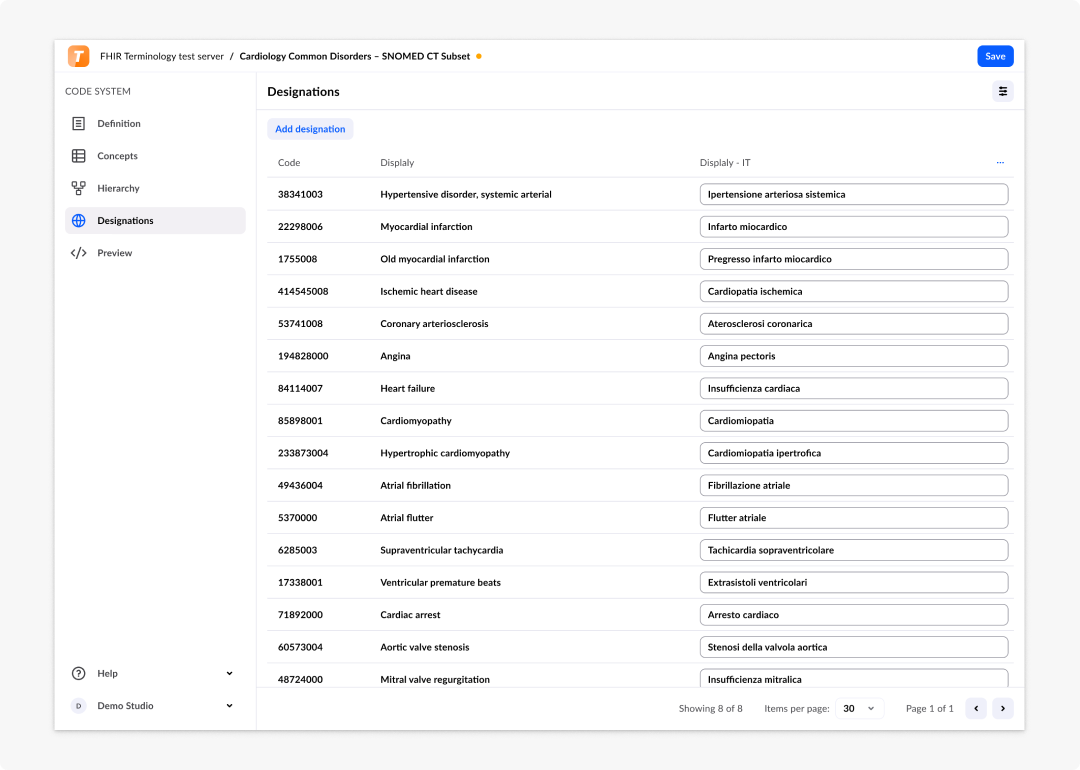Edit the Pregresso infarto miocardico field

(854, 259)
